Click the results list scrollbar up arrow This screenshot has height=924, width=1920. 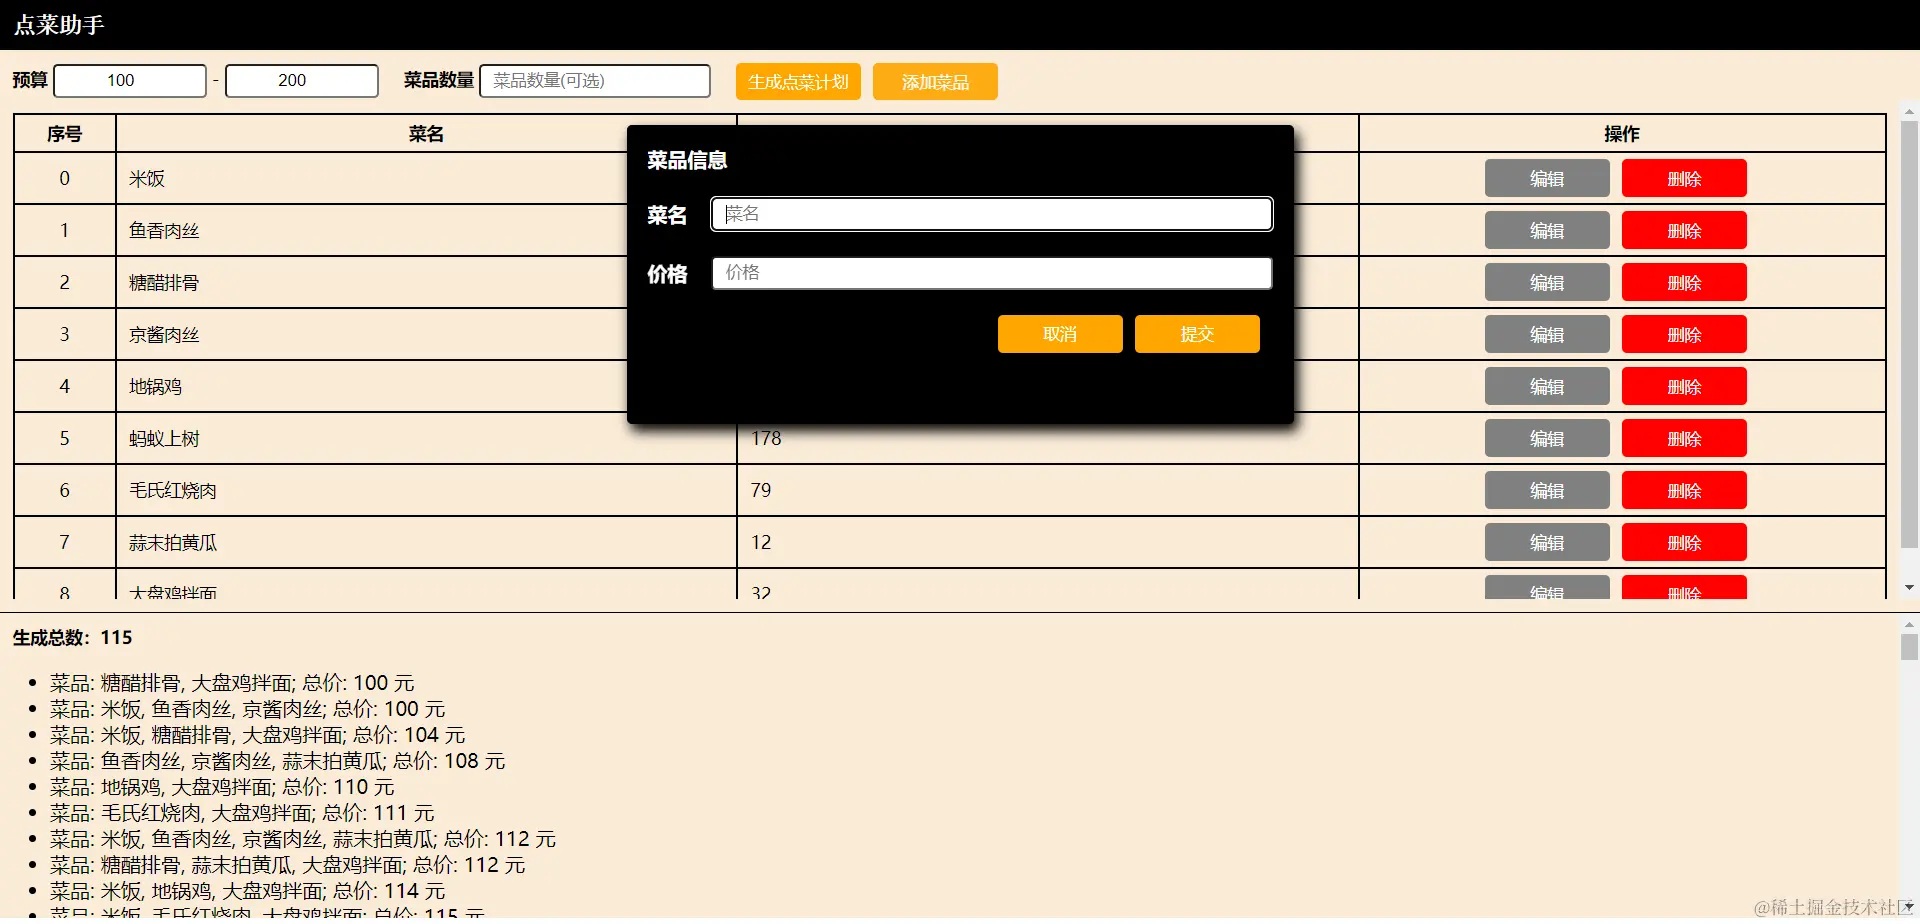pos(1909,624)
